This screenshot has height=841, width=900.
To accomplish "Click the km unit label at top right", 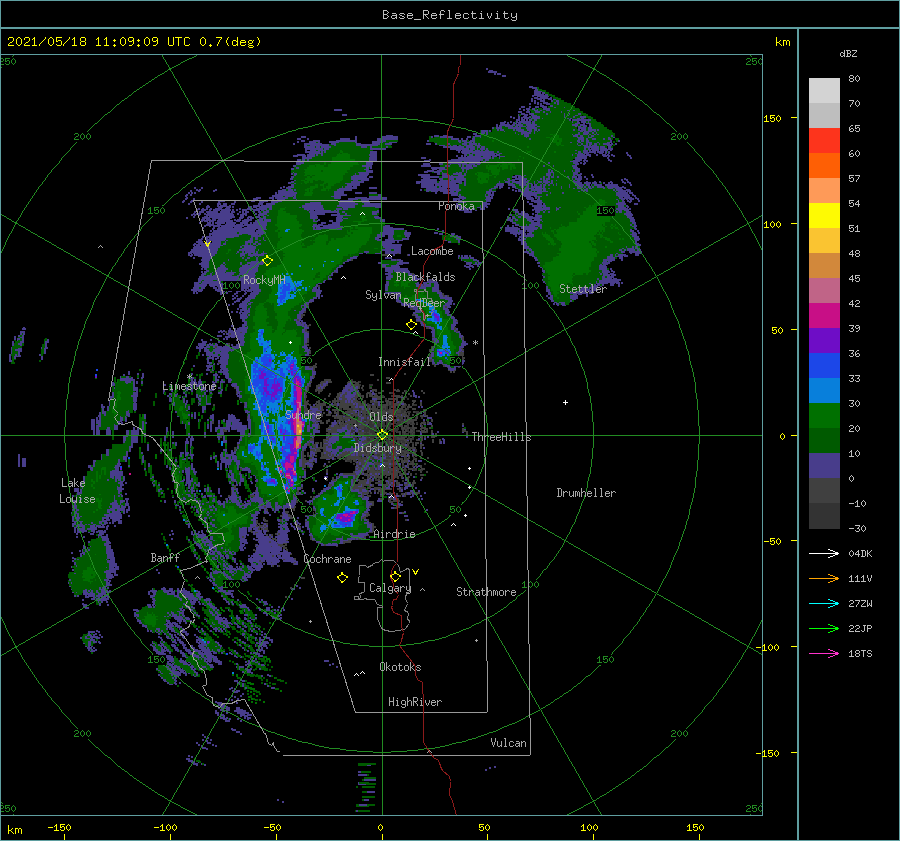I will pos(782,42).
